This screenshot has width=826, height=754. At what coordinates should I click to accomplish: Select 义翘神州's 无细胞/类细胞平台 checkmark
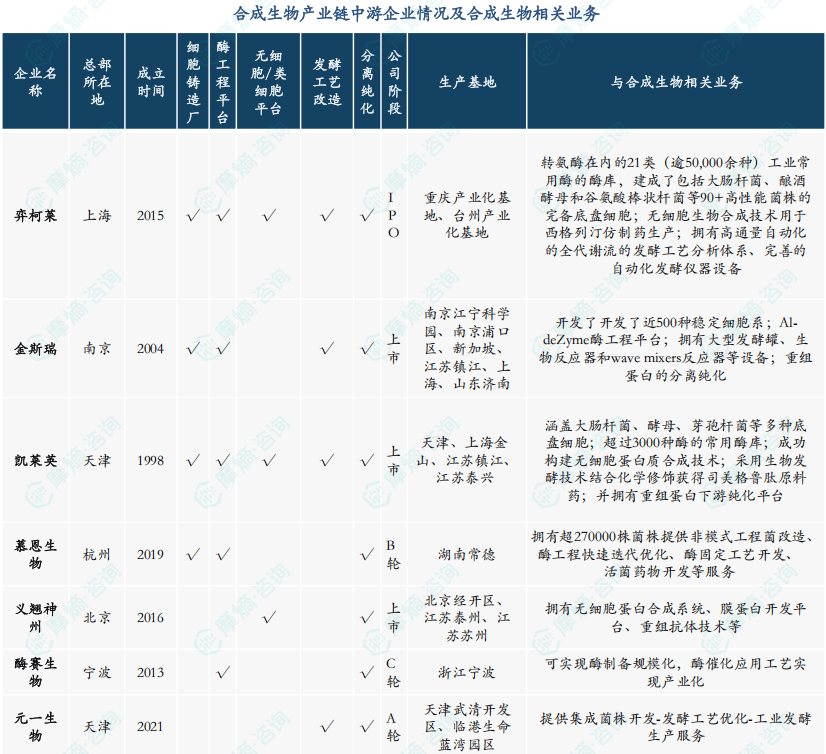tap(269, 617)
